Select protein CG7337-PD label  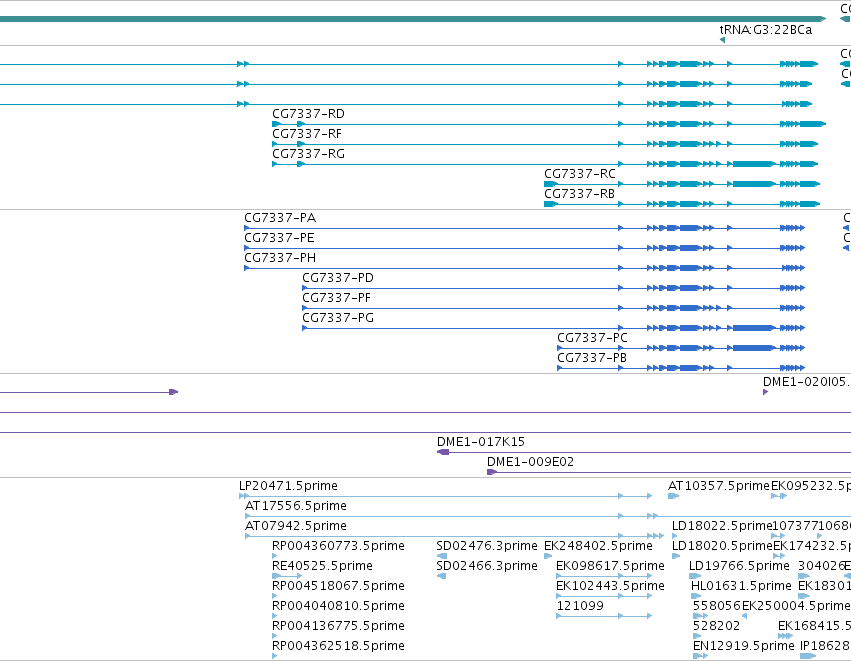[338, 278]
